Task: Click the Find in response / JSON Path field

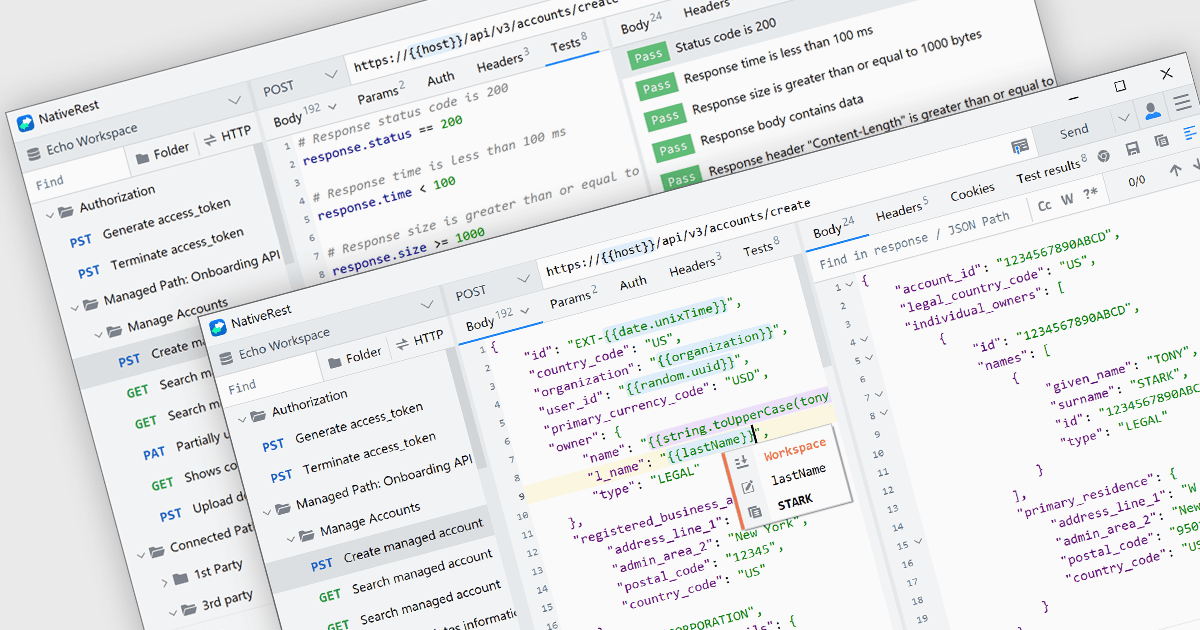Action: click(x=915, y=240)
